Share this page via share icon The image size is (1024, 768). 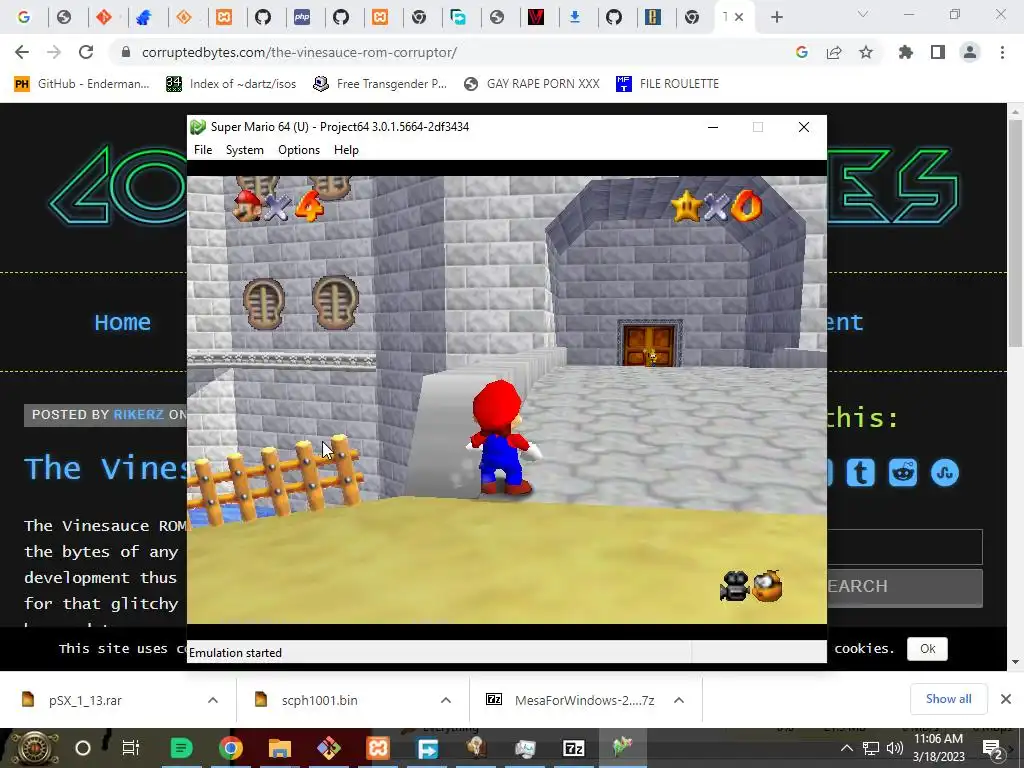834,52
